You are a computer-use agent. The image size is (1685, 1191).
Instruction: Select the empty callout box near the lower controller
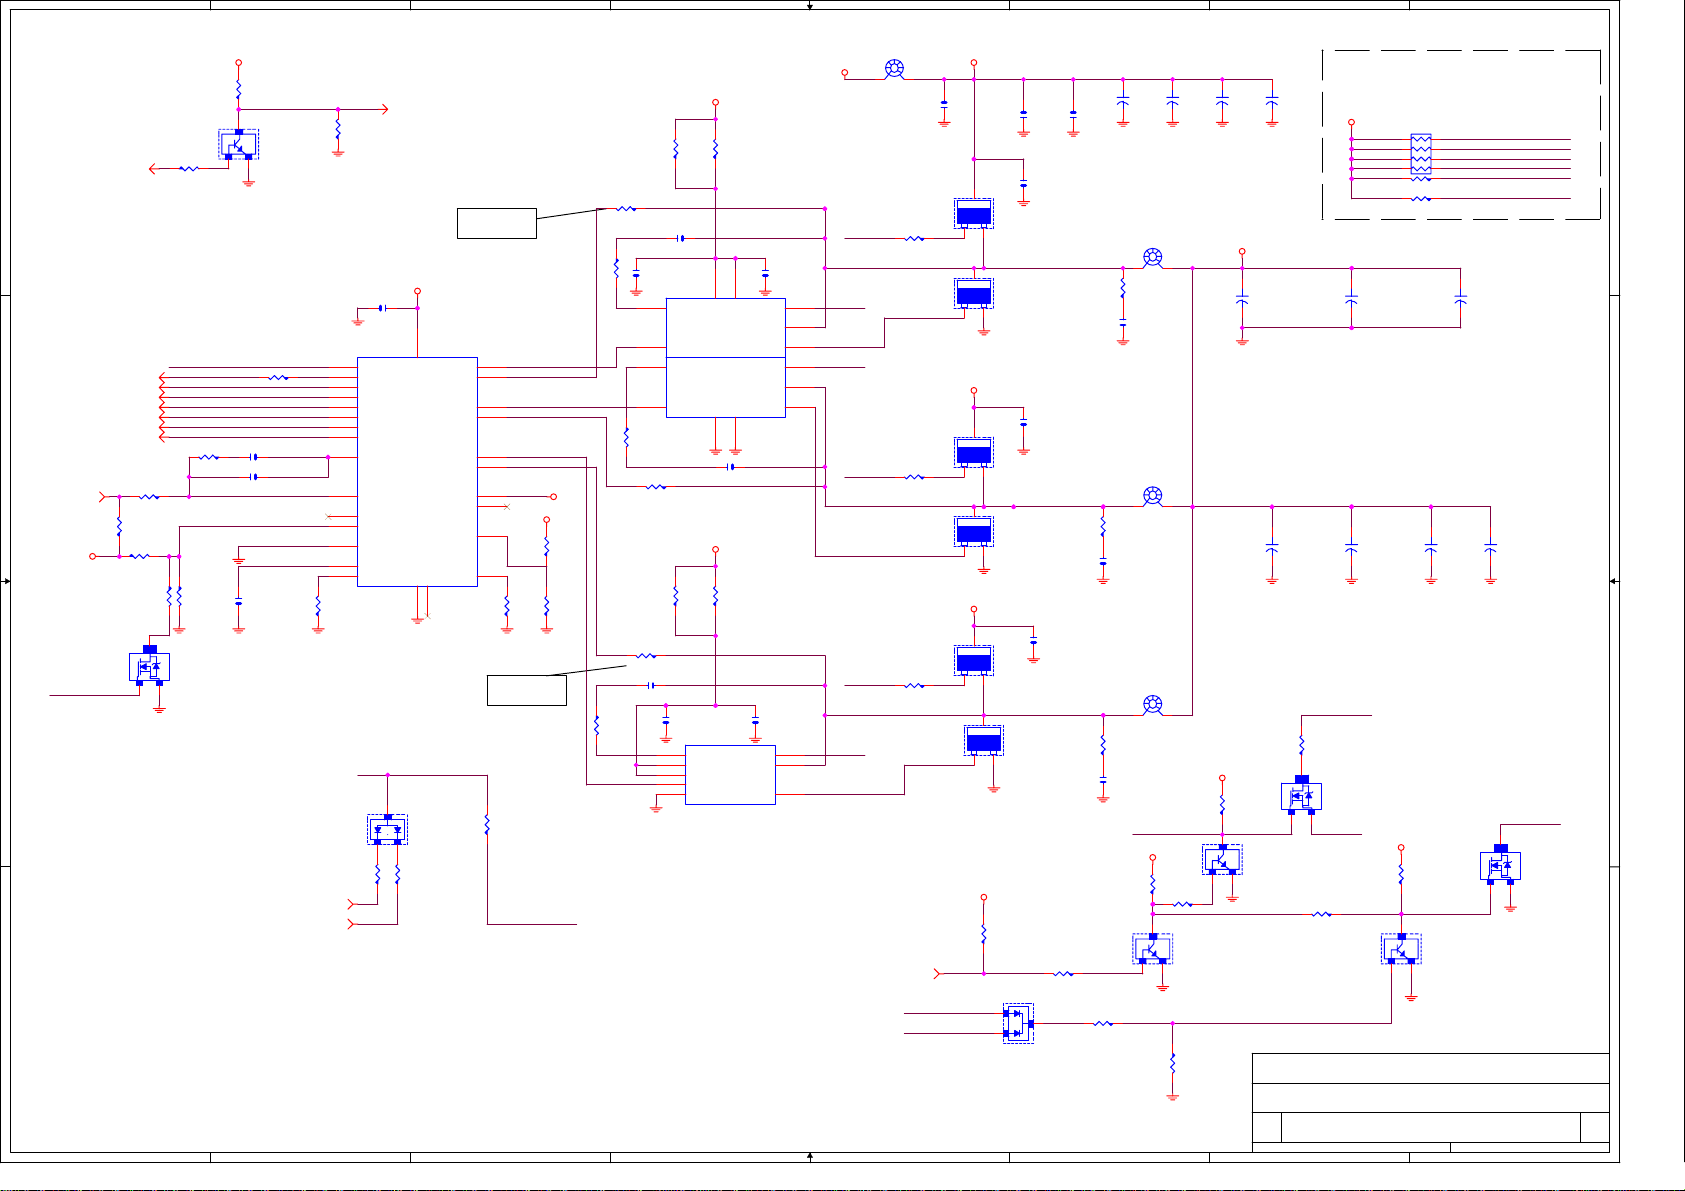[x=527, y=690]
